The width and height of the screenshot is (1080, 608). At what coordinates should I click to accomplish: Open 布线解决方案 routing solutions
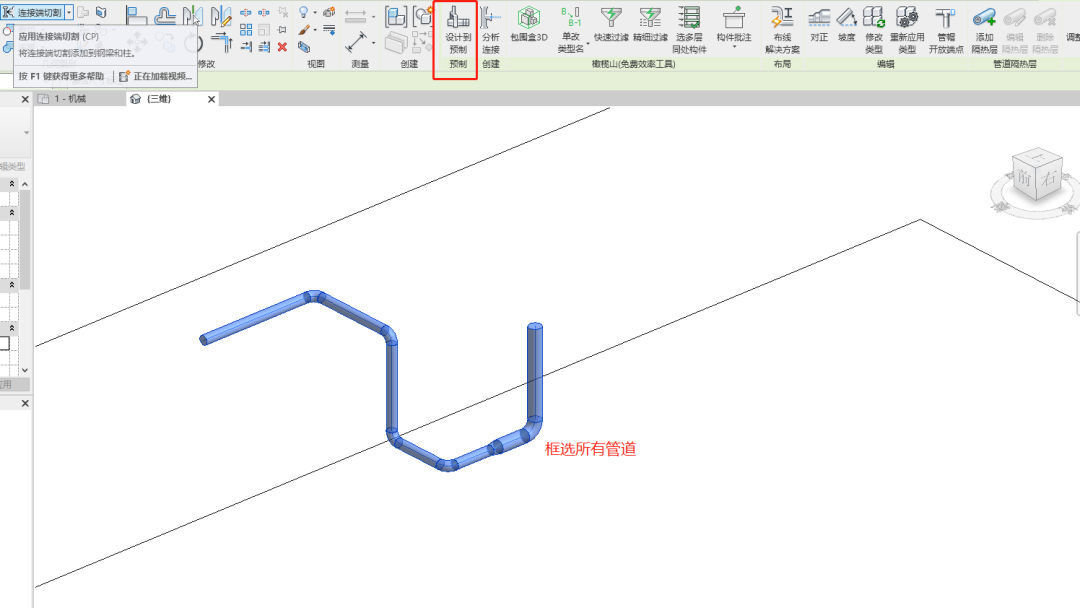click(x=782, y=30)
